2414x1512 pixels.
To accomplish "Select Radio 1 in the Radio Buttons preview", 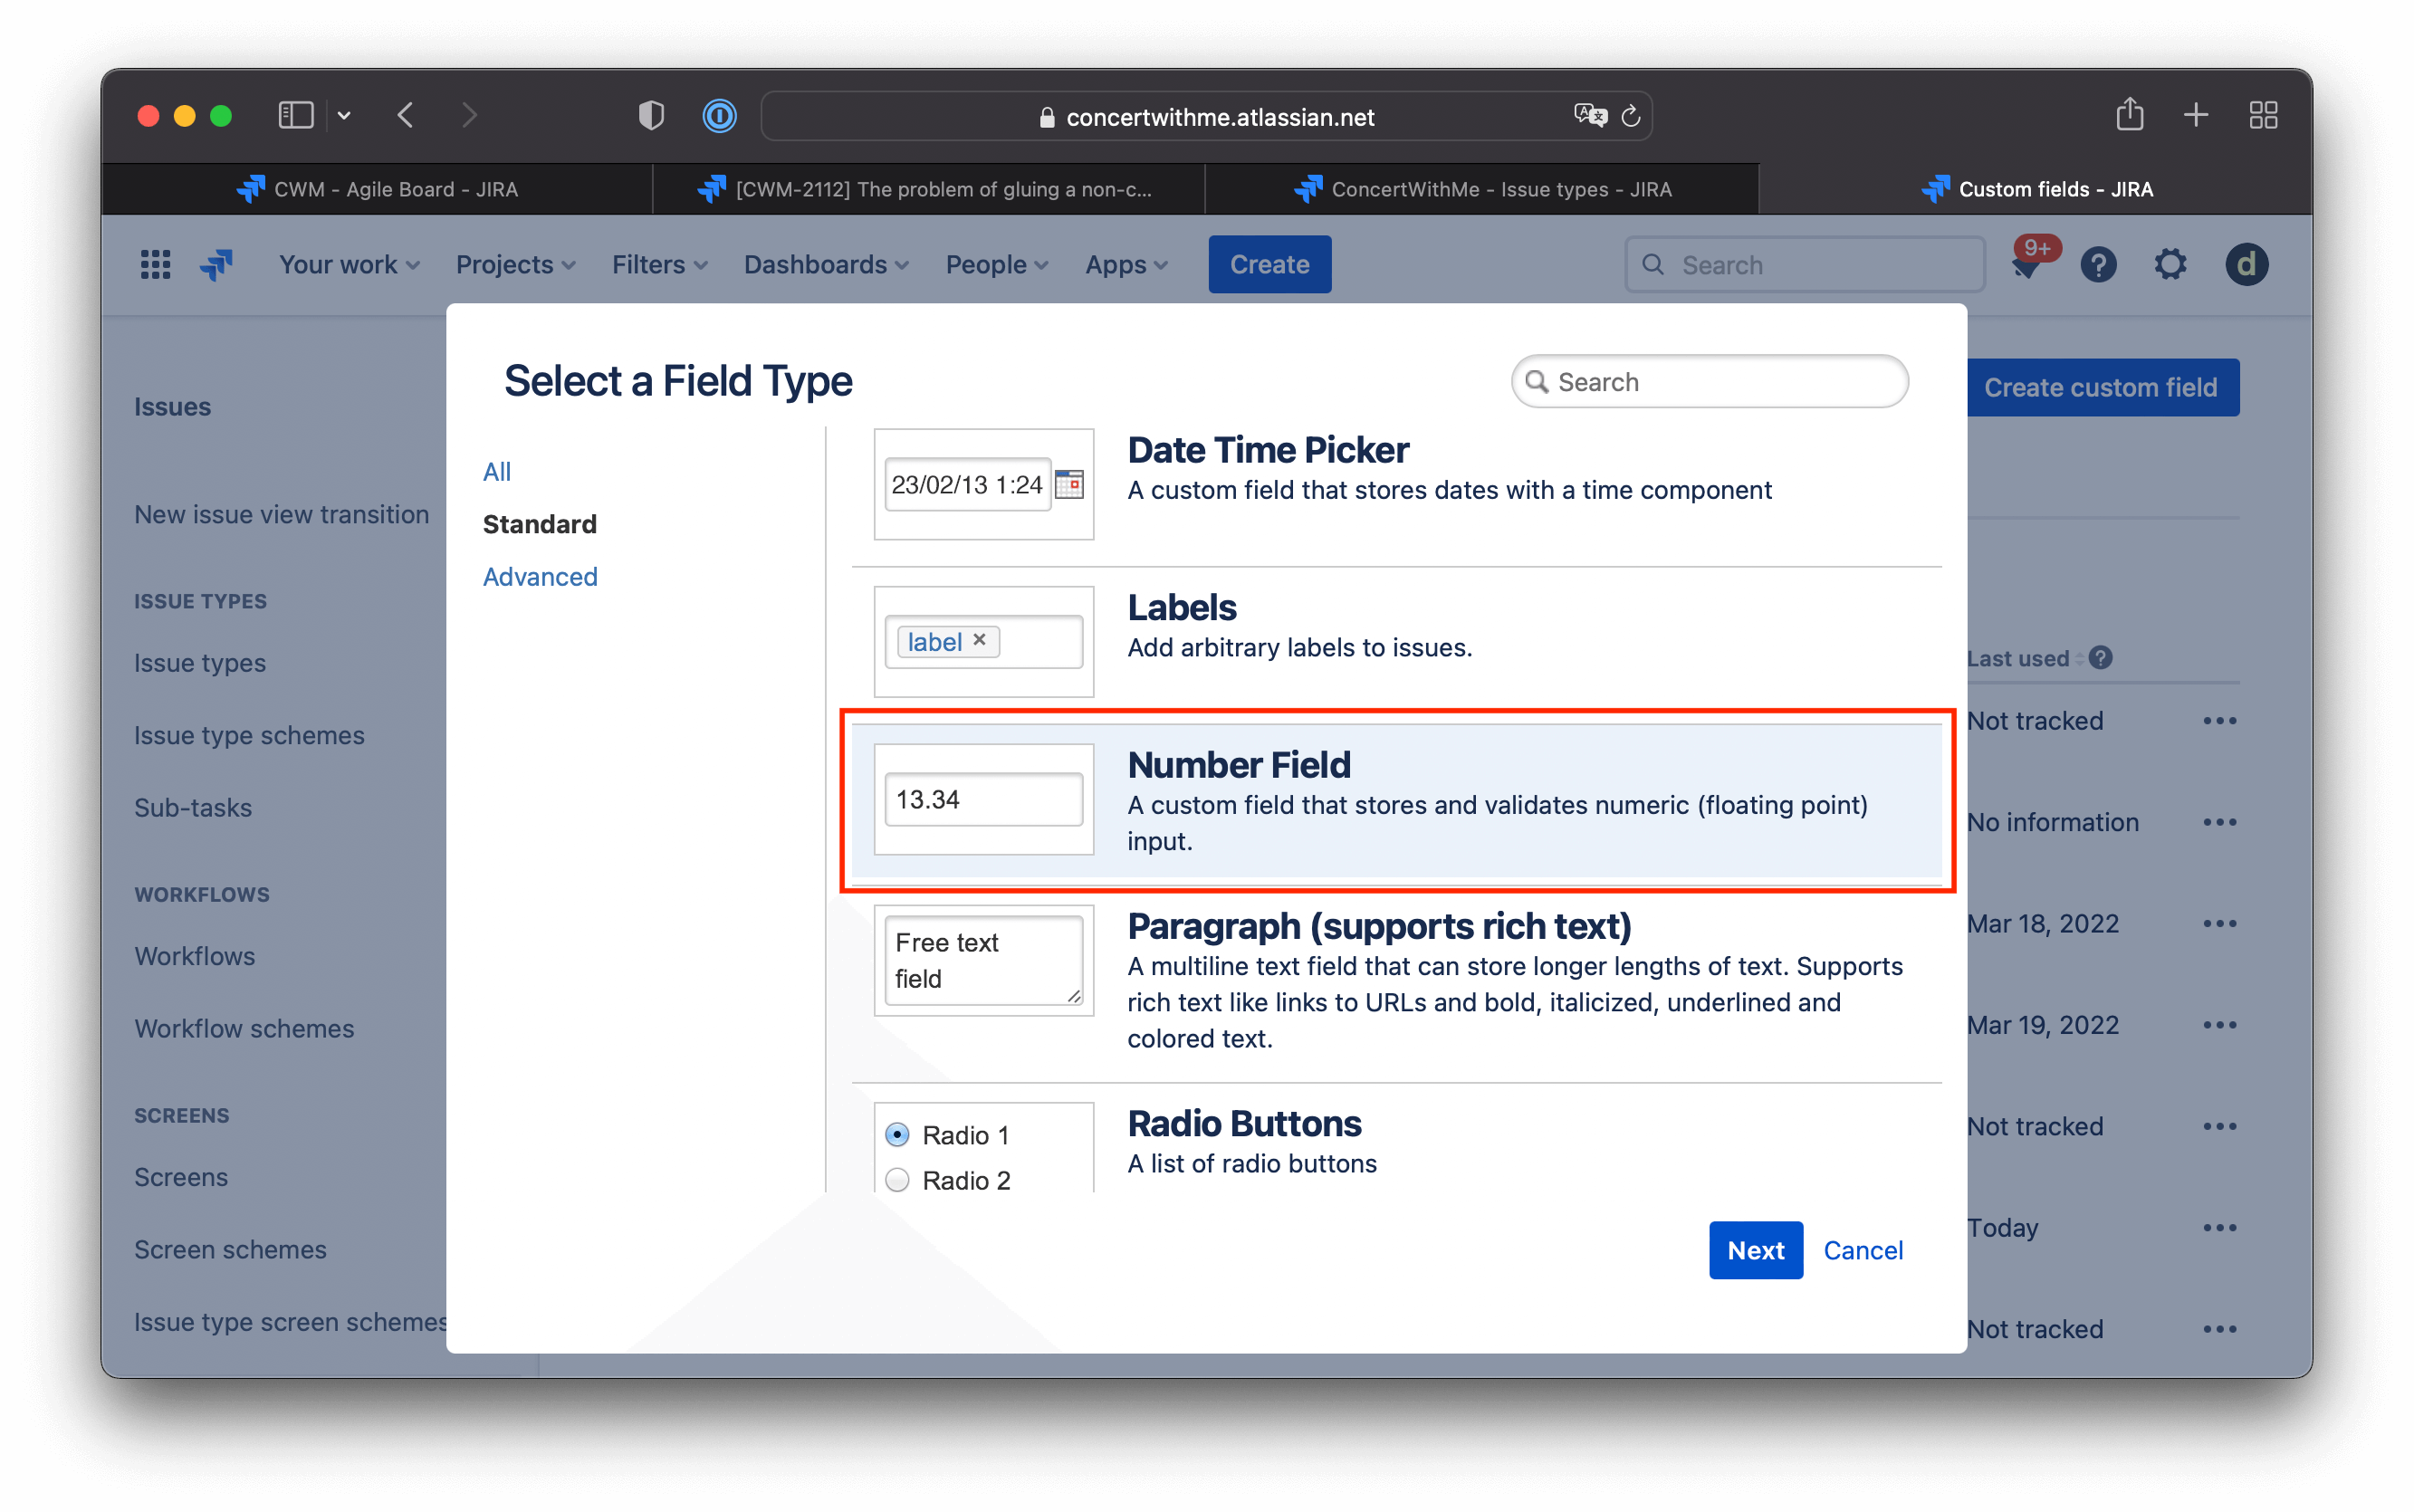I will pos(897,1134).
